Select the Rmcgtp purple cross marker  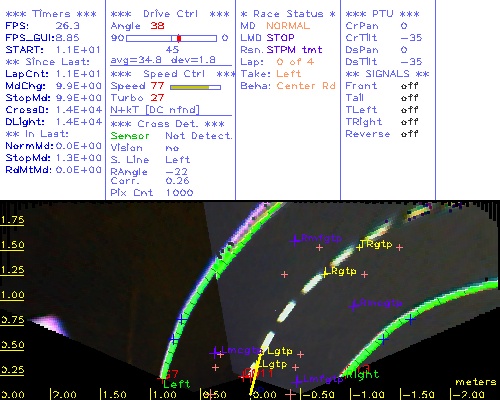[x=354, y=305]
